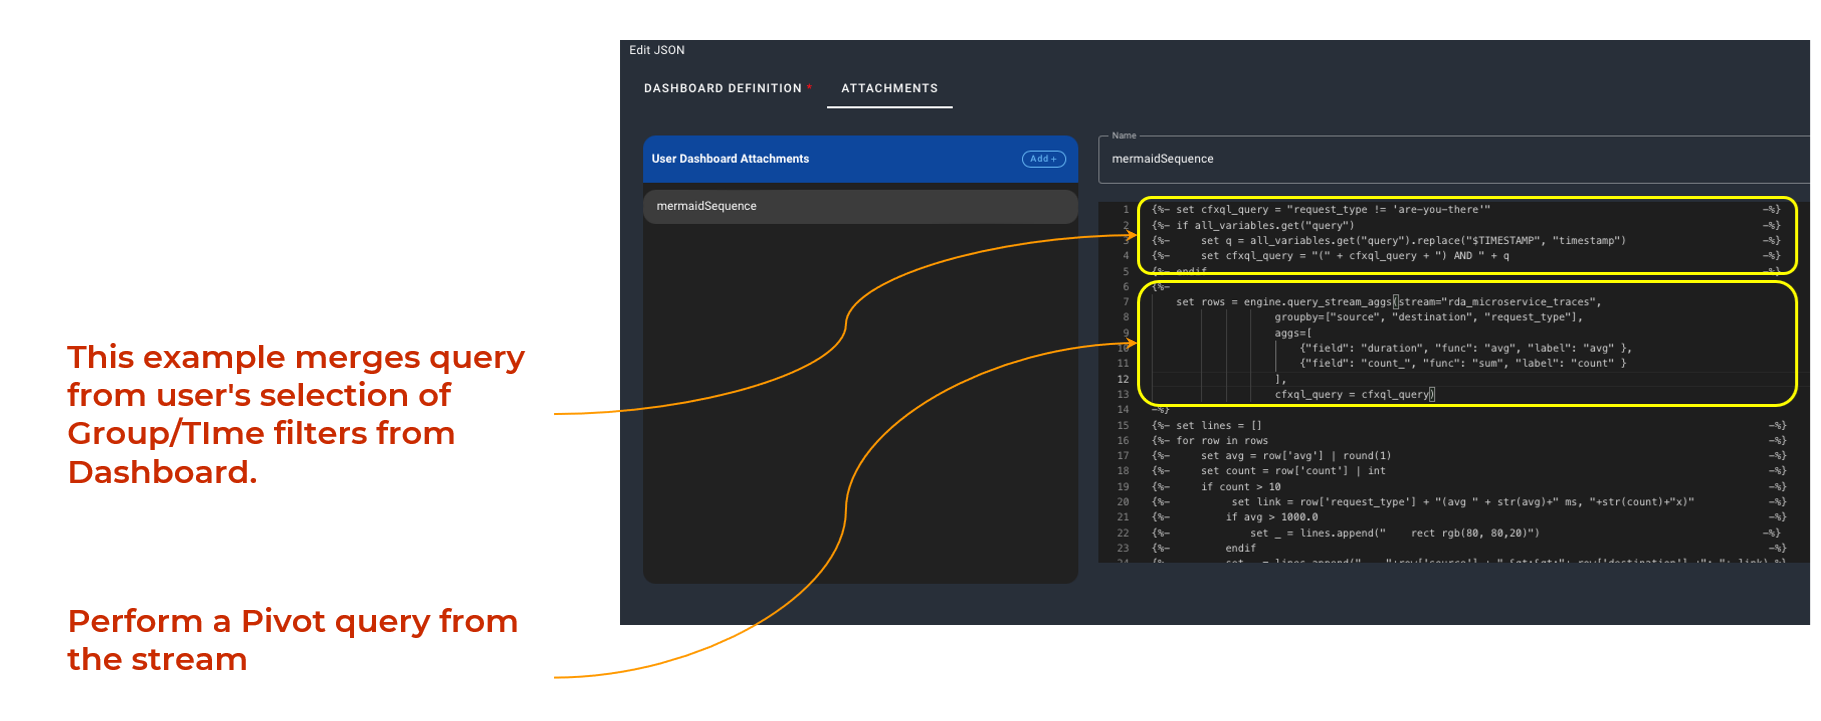
Task: Click line number 18 in the editor gutter
Action: 1123,471
